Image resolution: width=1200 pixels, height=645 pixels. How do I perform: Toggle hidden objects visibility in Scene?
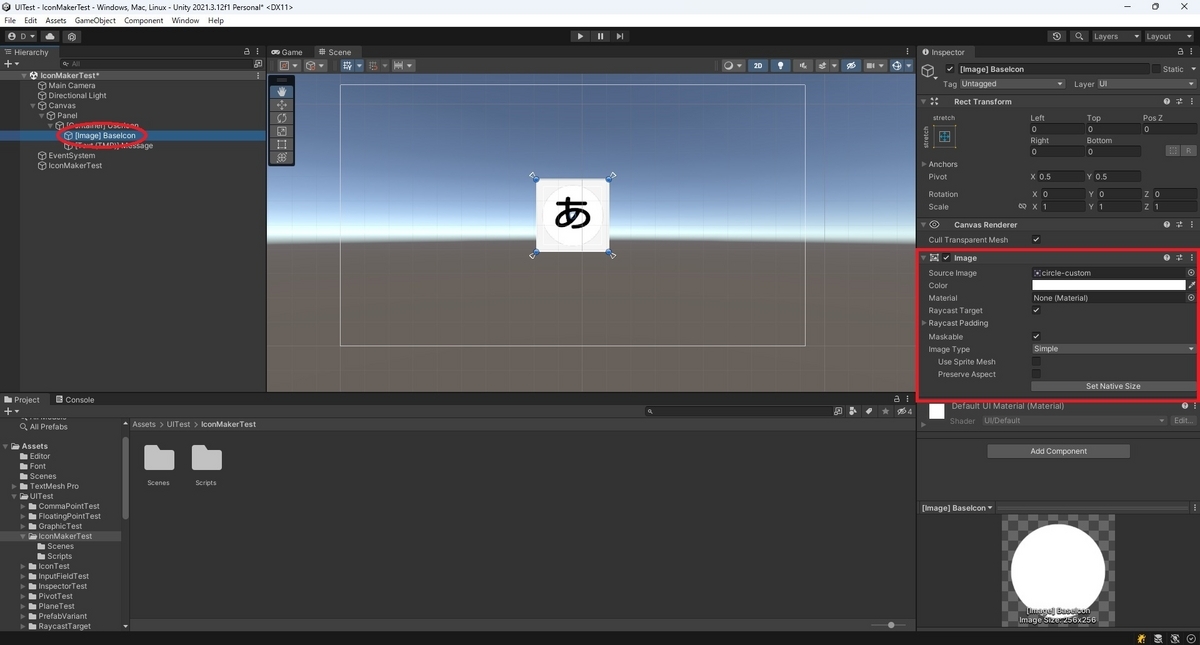(851, 66)
